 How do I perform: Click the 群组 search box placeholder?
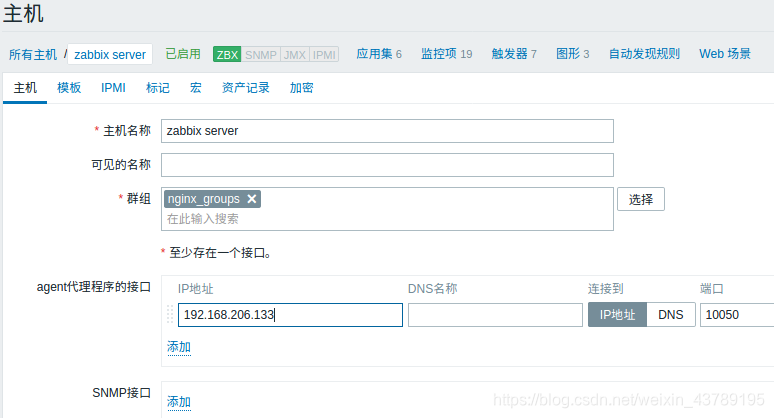[x=202, y=219]
